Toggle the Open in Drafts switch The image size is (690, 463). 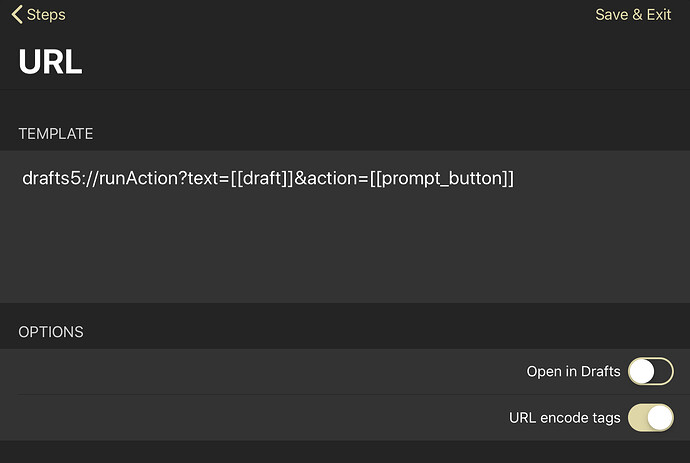pyautogui.click(x=651, y=371)
